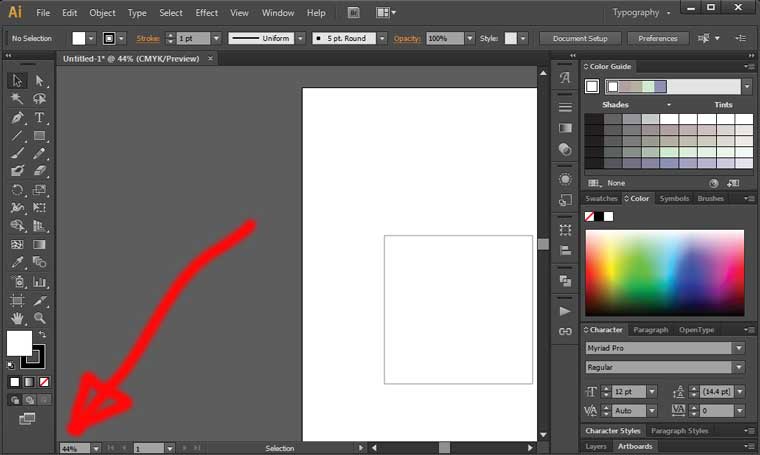Open the Regular font style dropdown
This screenshot has width=760, height=455.
[x=739, y=367]
